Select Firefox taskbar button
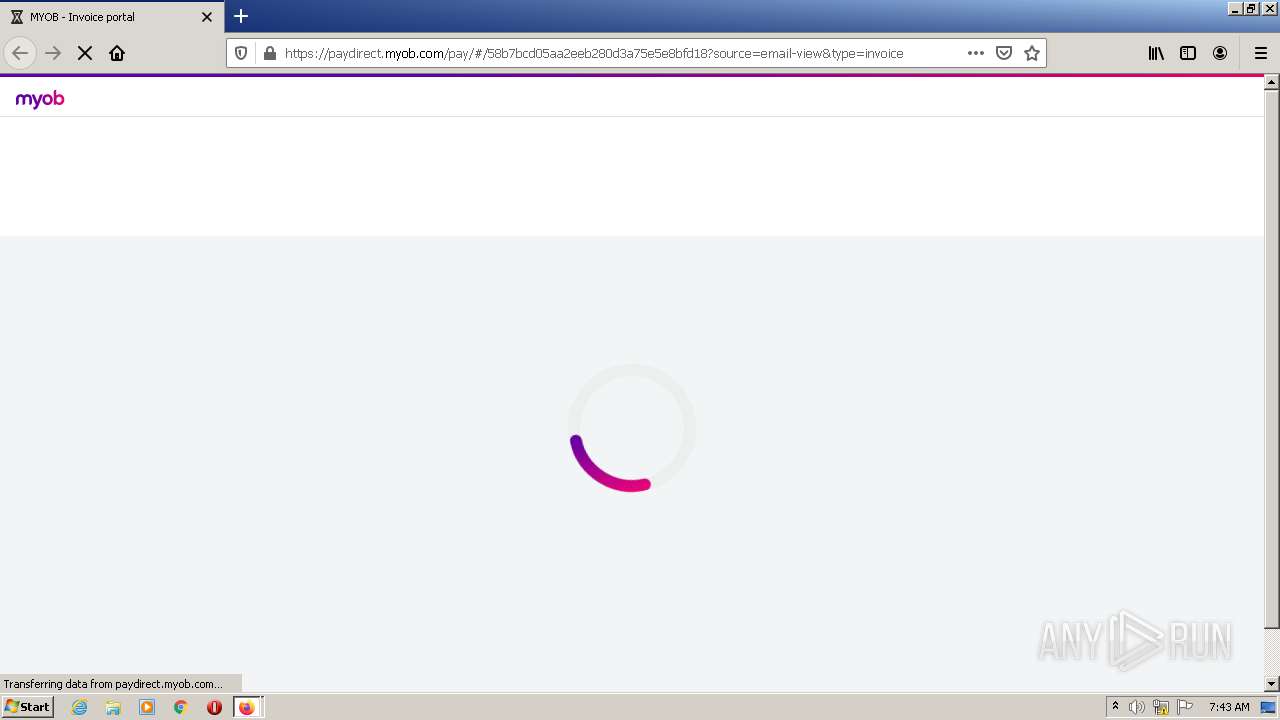The width and height of the screenshot is (1280, 720). 247,707
